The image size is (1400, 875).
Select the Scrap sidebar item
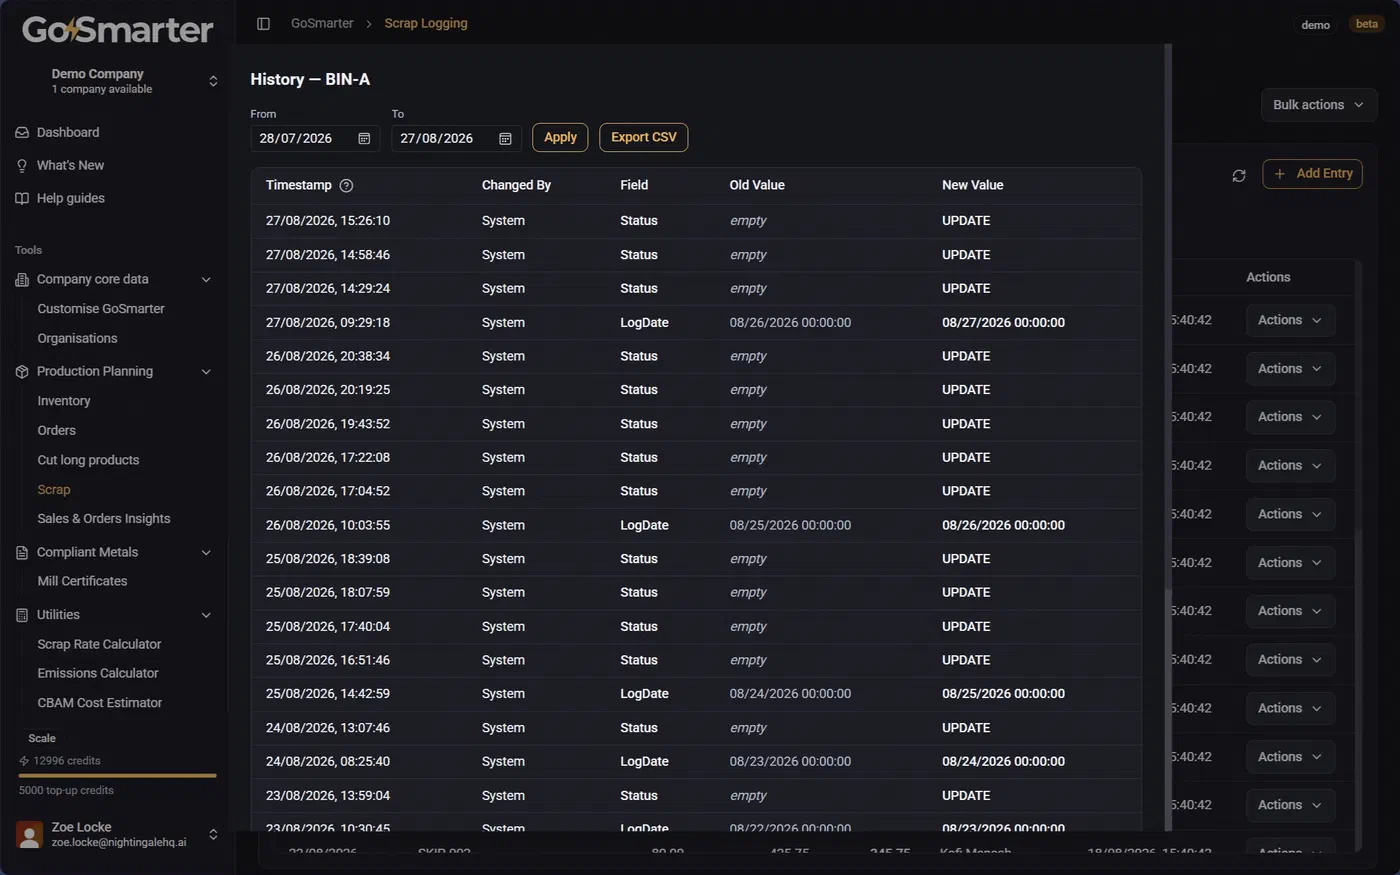pos(54,490)
